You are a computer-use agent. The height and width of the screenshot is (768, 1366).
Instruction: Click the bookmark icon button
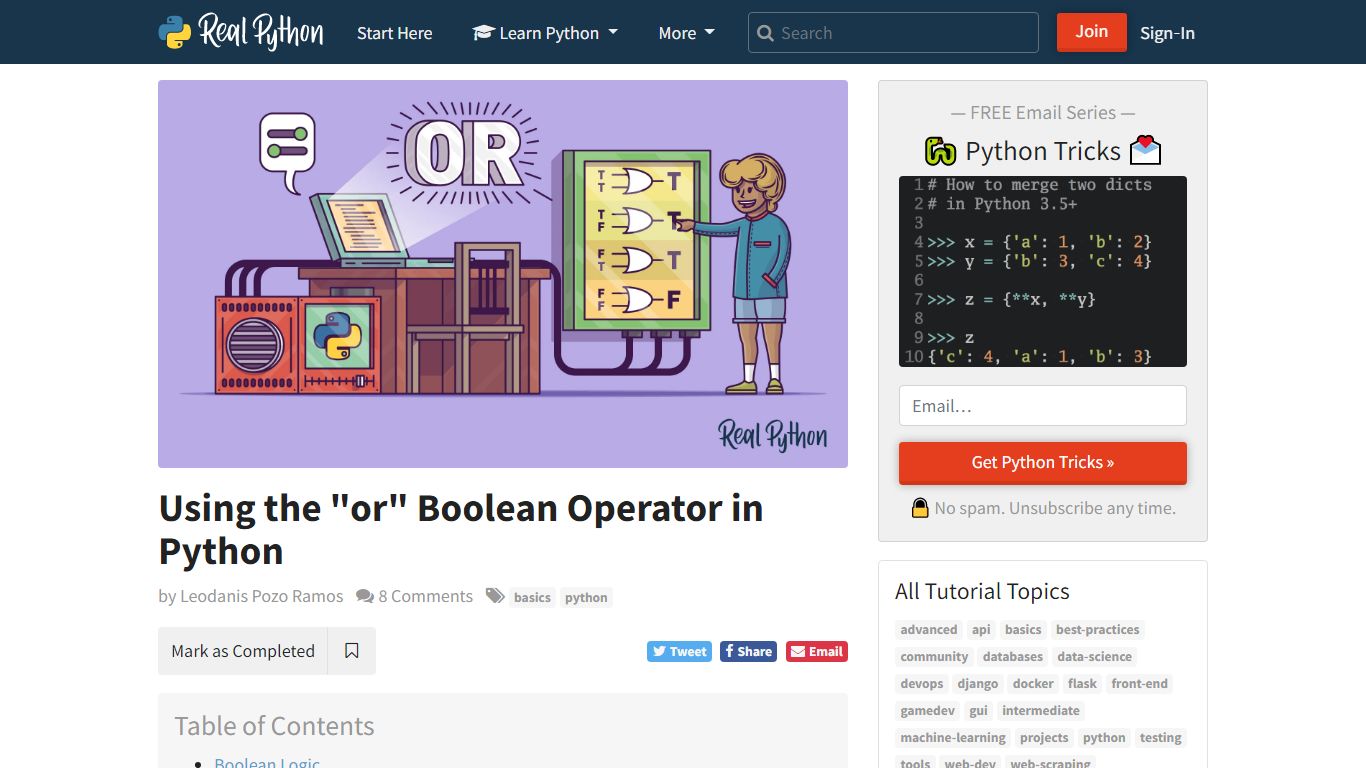point(351,651)
